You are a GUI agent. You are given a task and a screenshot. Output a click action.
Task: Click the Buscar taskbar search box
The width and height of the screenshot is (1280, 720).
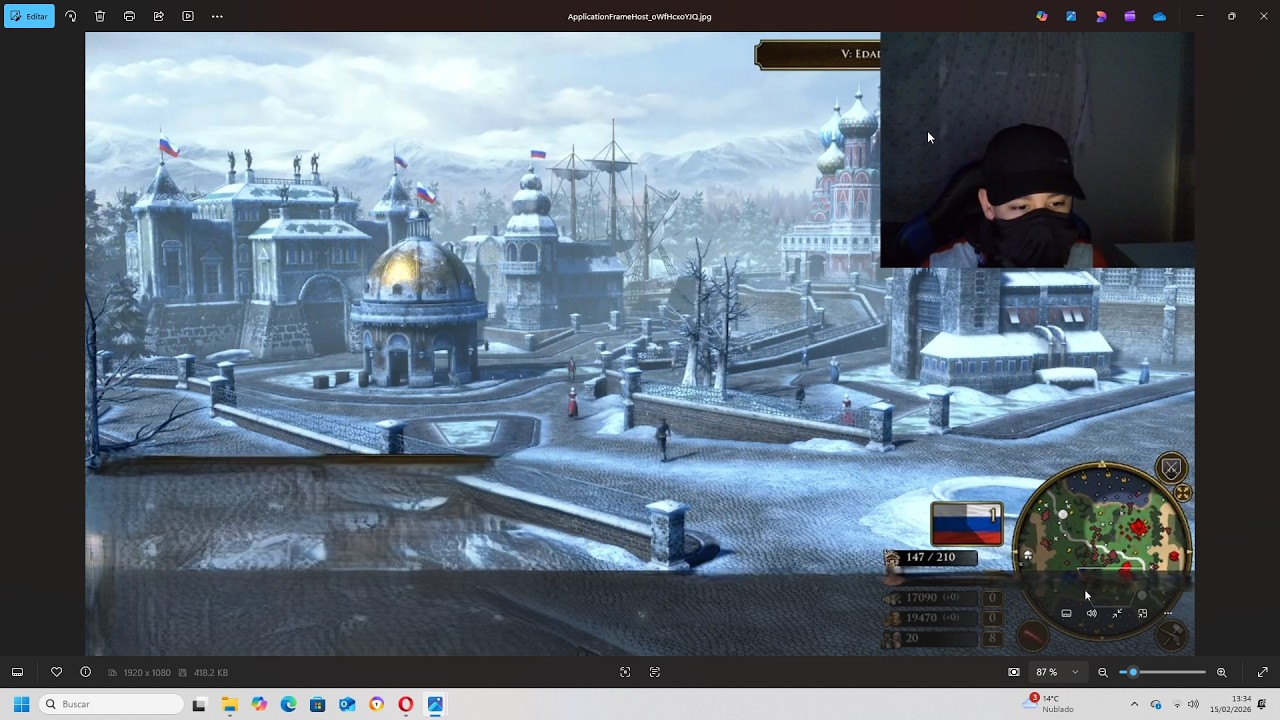[x=112, y=704]
